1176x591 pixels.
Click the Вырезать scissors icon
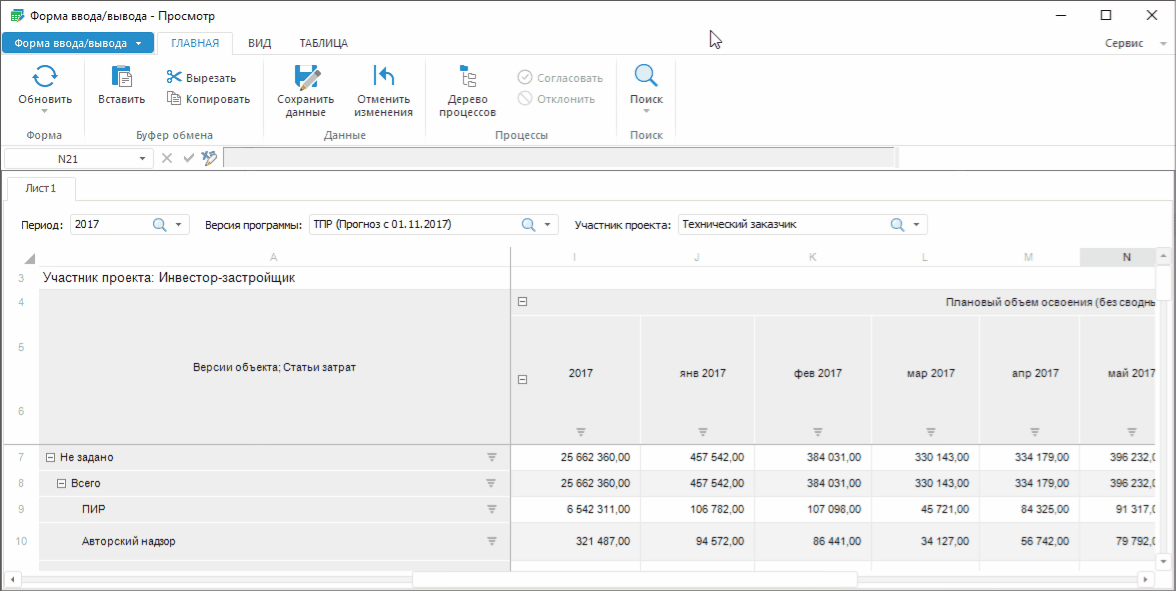tap(174, 78)
